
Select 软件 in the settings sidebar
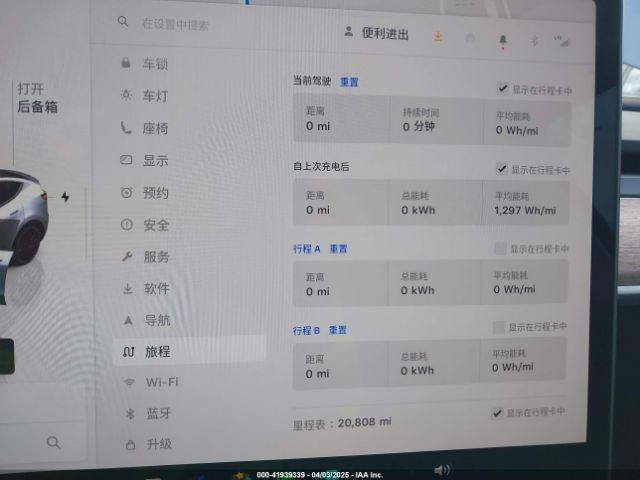click(156, 289)
